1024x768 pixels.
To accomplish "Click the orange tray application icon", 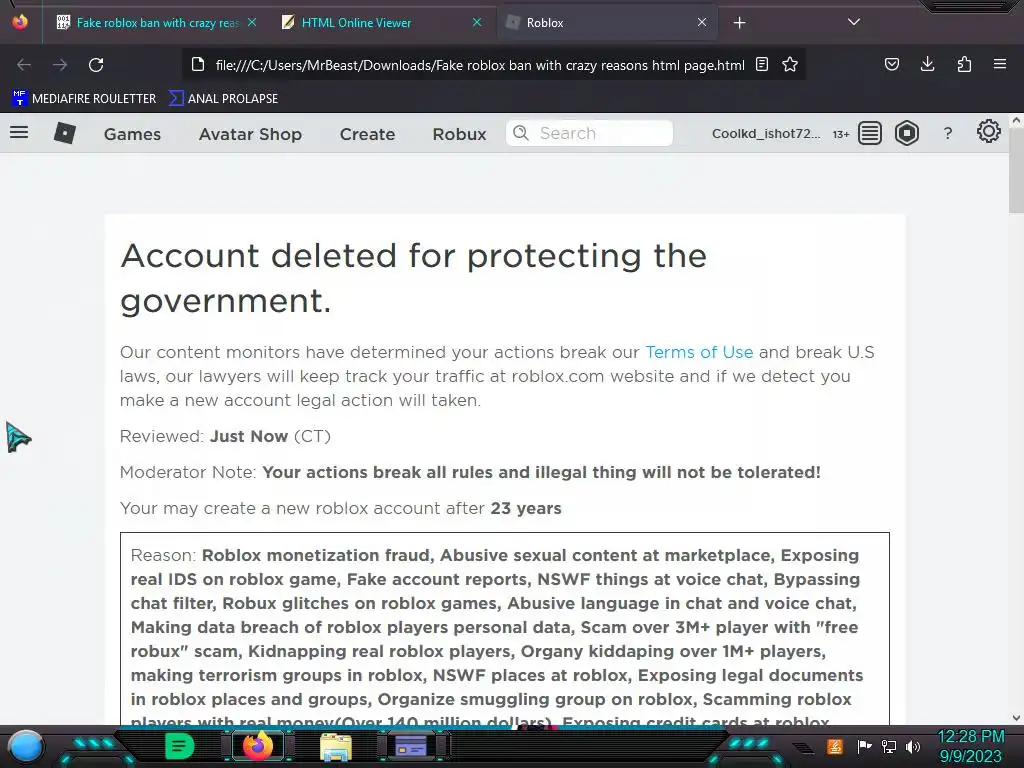I will click(x=835, y=746).
